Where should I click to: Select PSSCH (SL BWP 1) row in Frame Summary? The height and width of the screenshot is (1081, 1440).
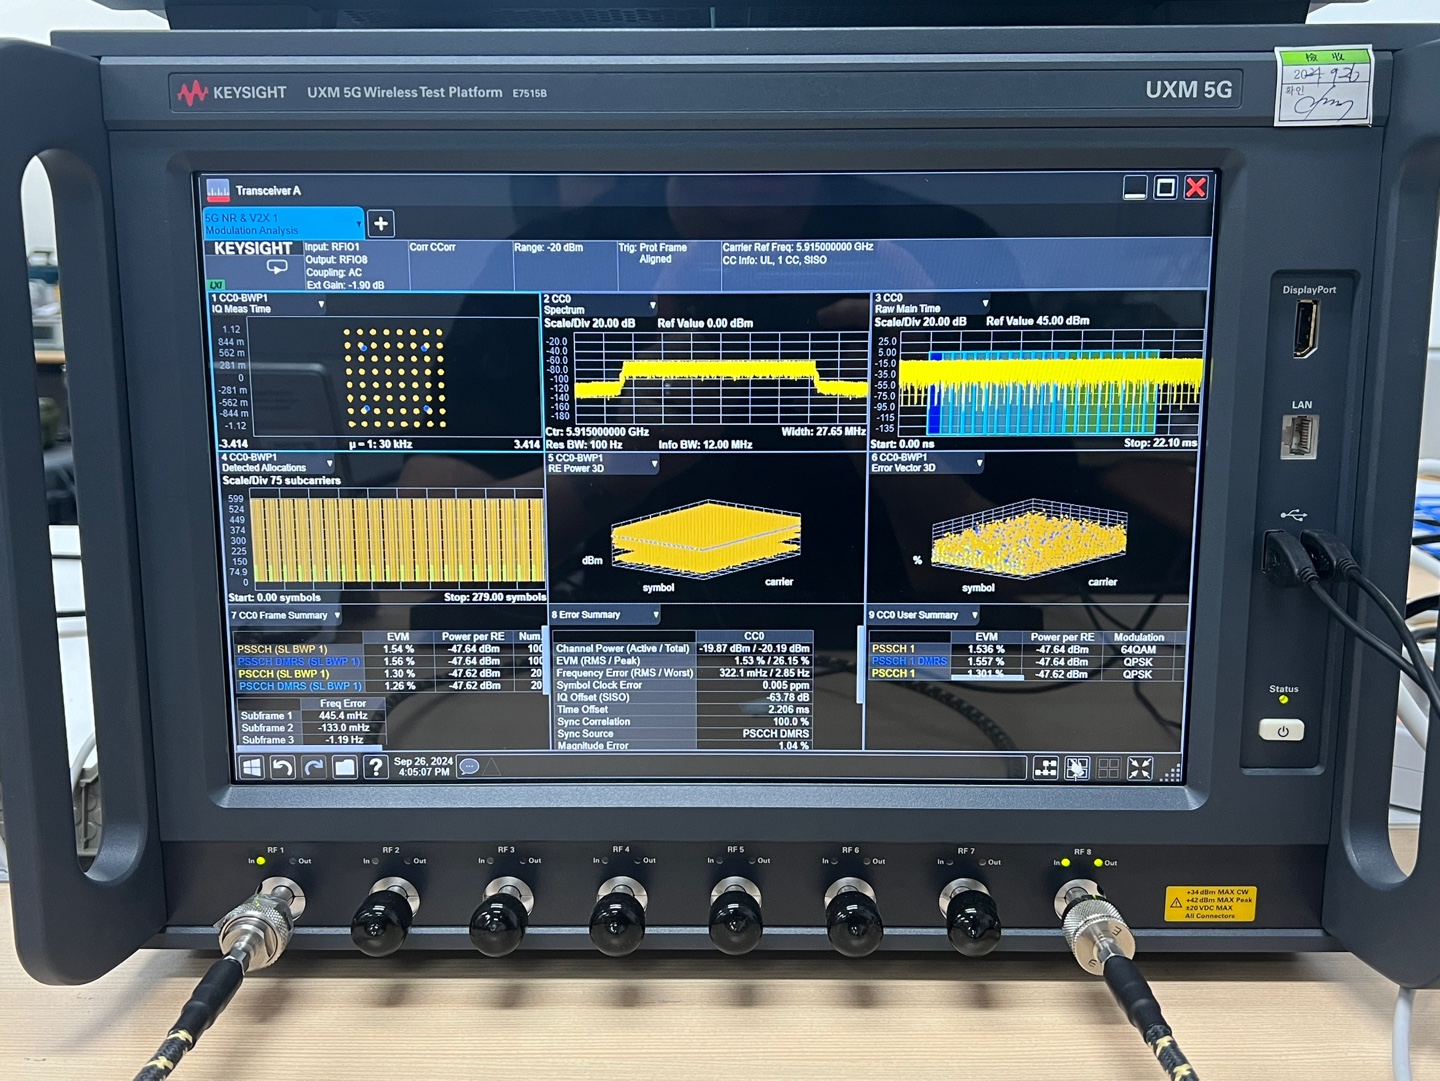[x=389, y=649]
